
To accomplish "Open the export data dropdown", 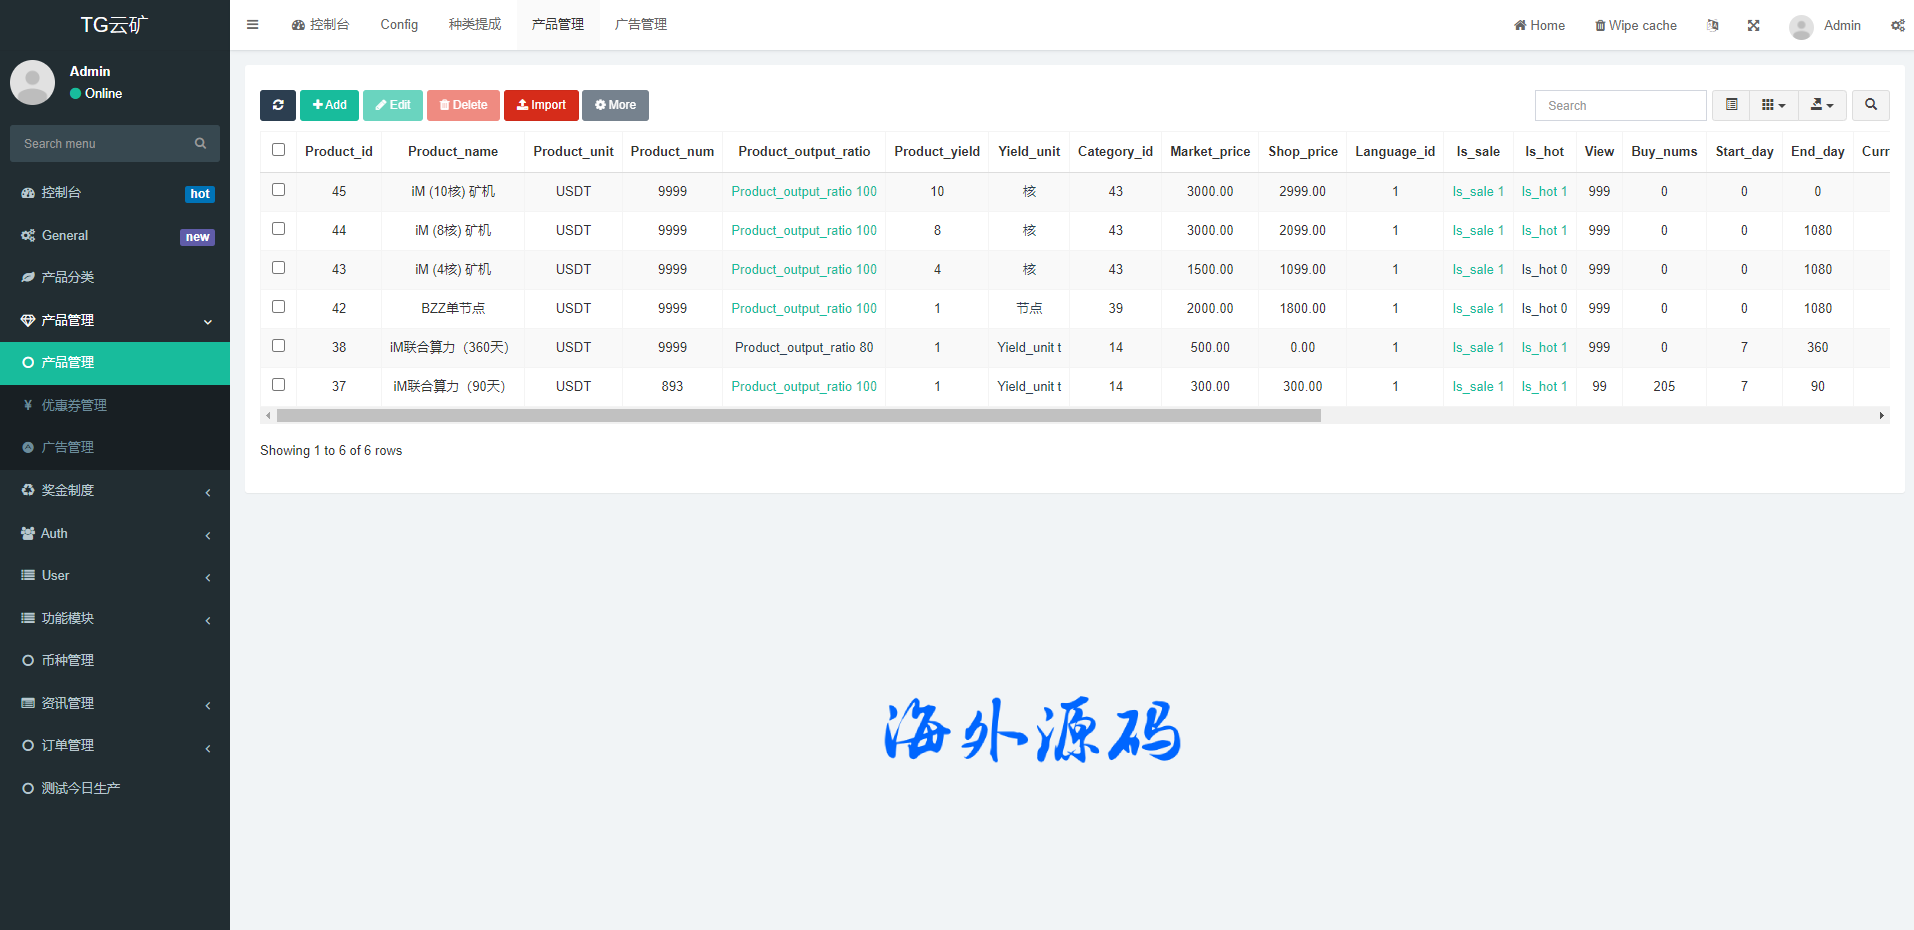I will pos(1821,105).
